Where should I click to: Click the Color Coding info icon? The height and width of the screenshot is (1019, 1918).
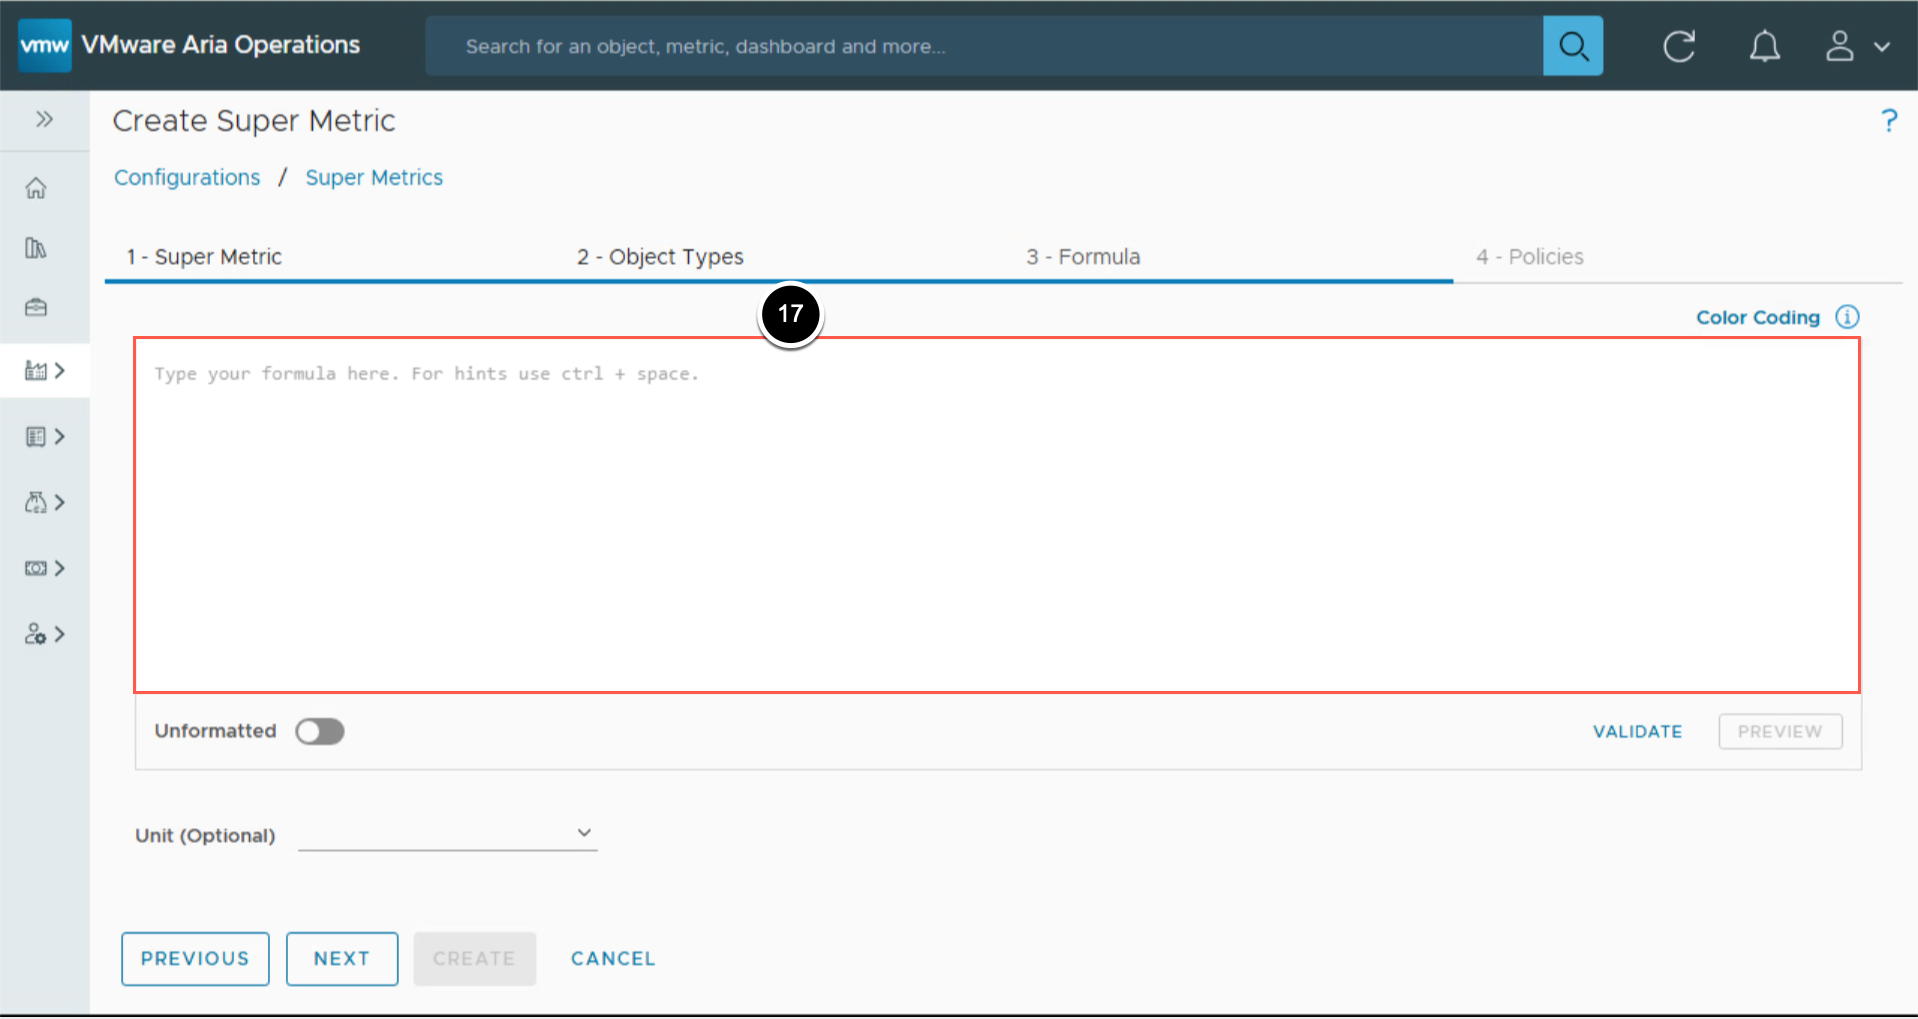1847,317
